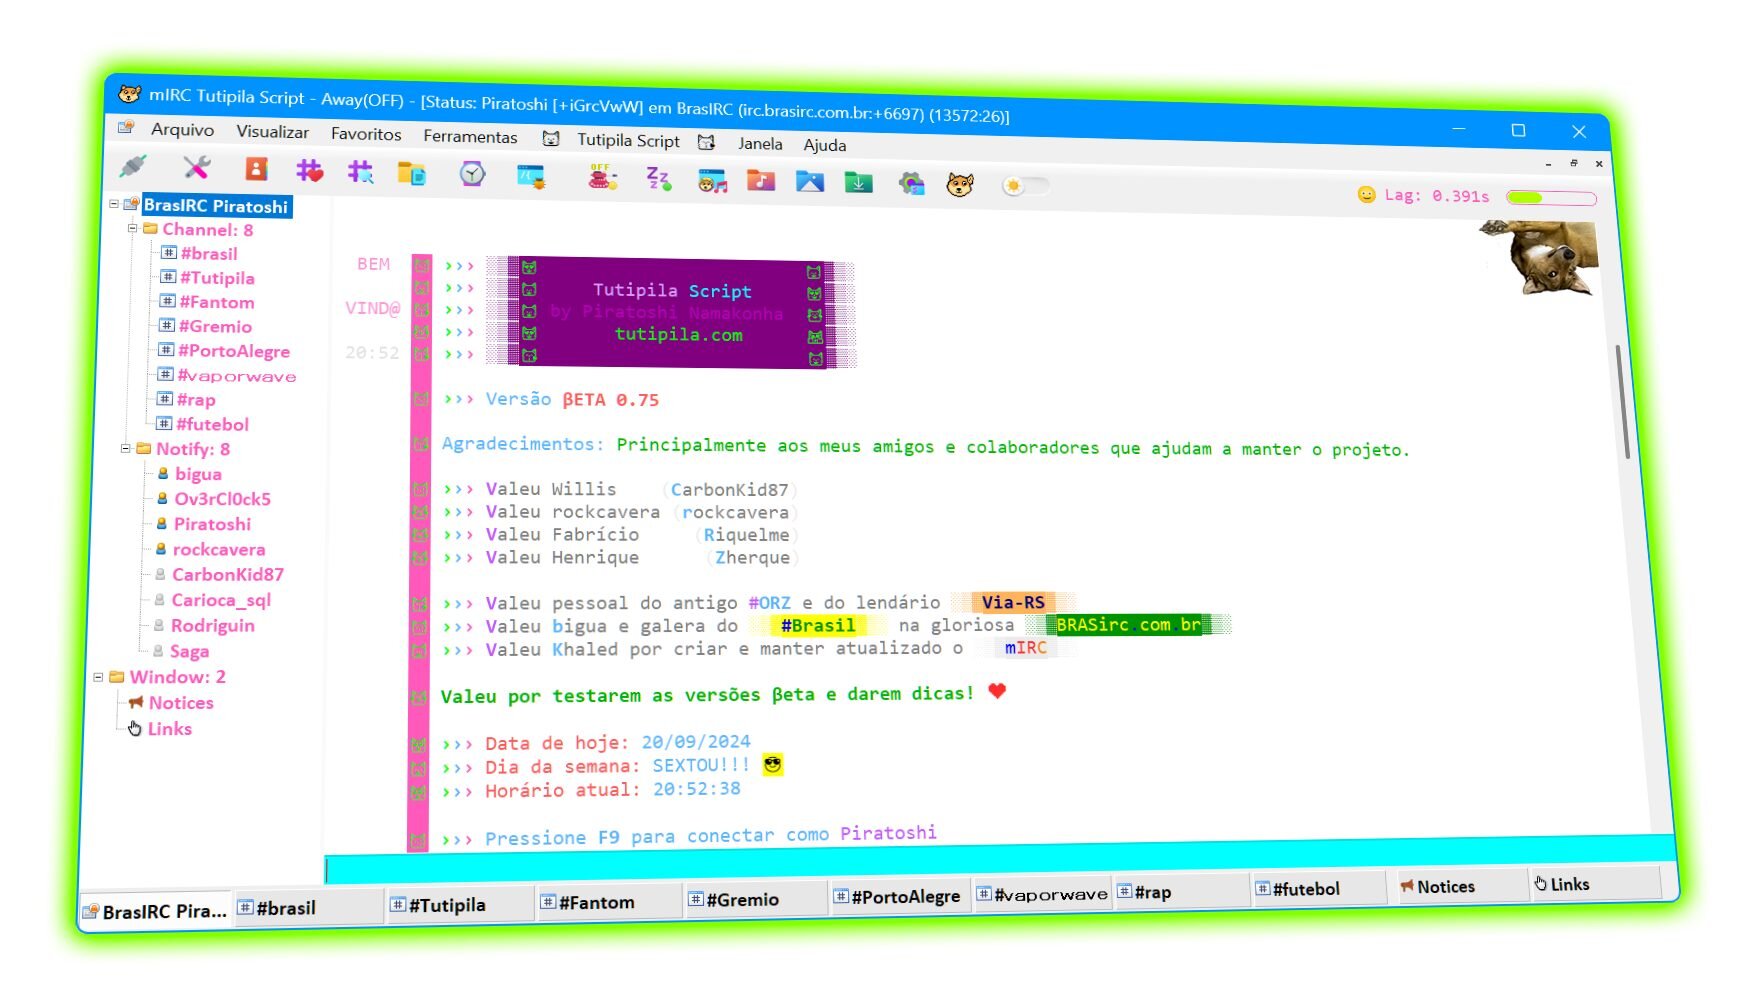Open the Janela menu

tap(760, 143)
